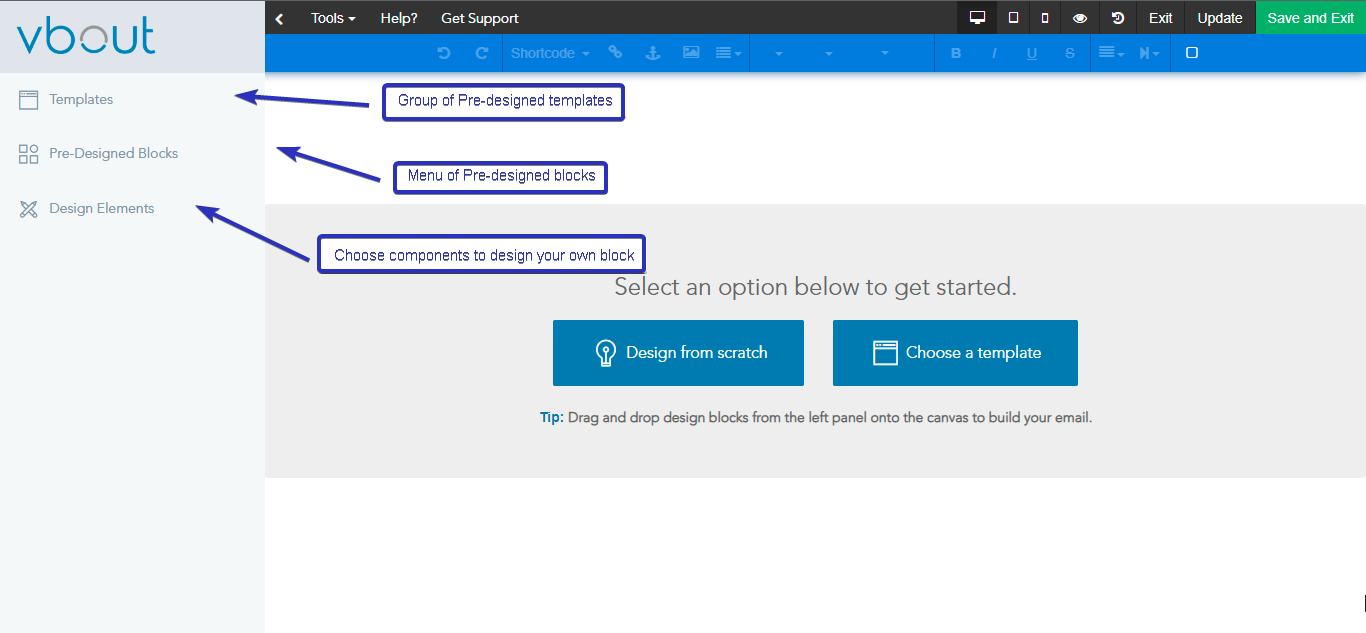
Task: Toggle Underline formatting
Action: (x=1032, y=53)
